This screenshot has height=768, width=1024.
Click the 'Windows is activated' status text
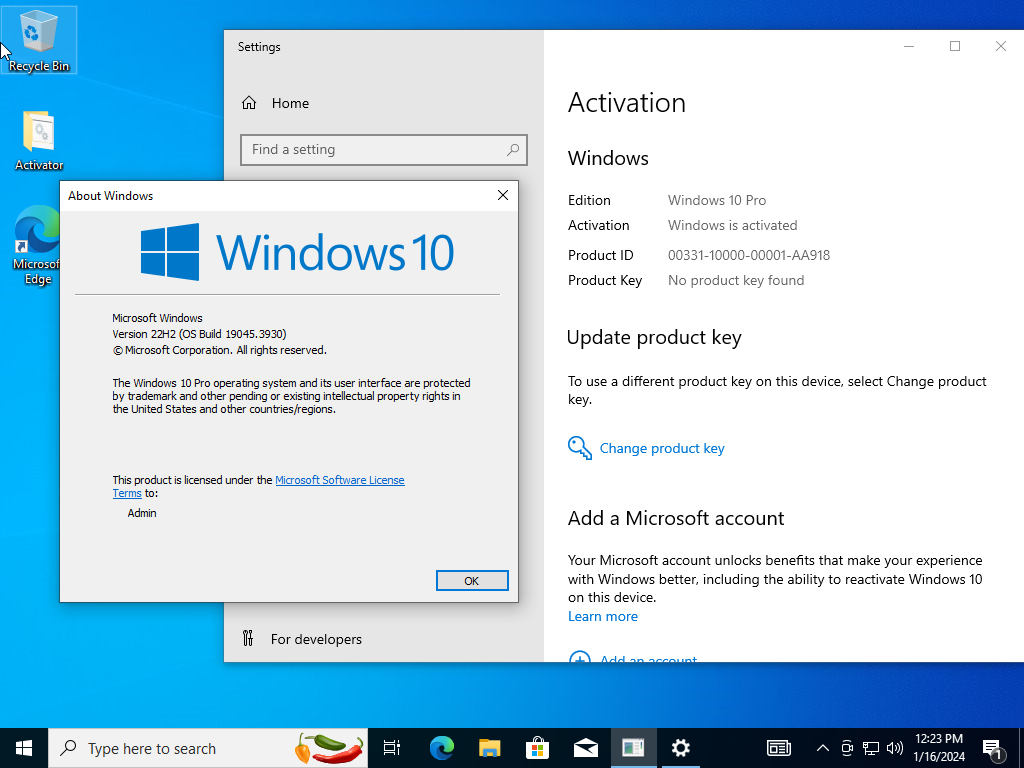pos(732,225)
